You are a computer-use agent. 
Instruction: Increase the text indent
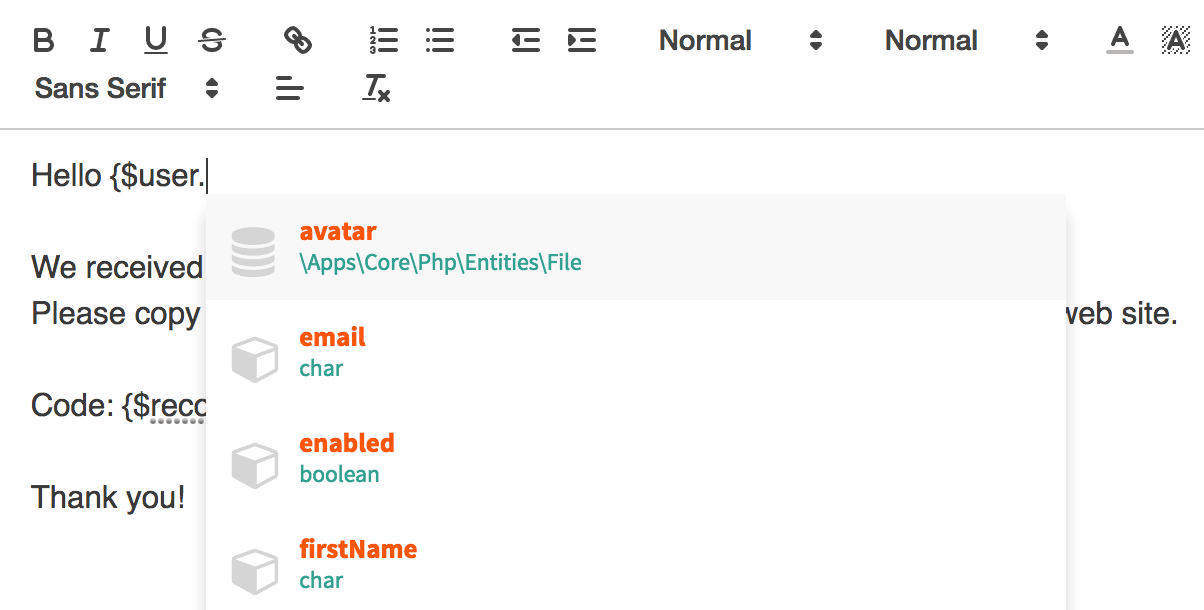(x=581, y=41)
